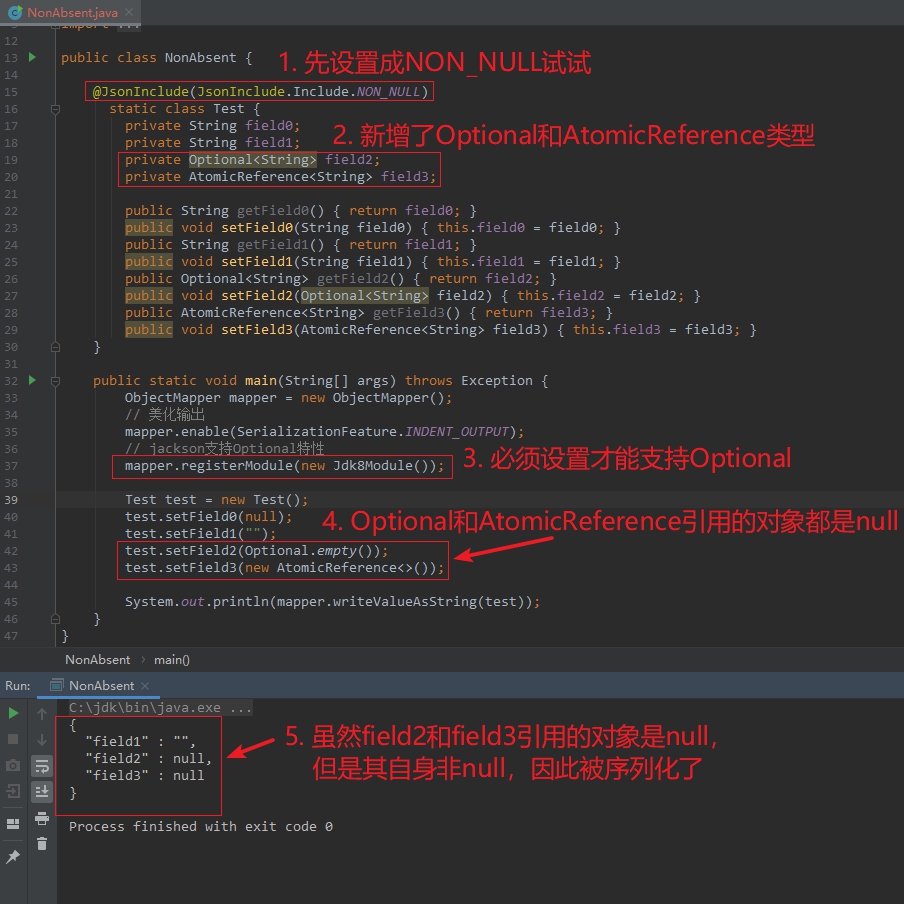This screenshot has height=904, width=904.
Task: Rerun NonAbsent with green play button
Action: 13,713
